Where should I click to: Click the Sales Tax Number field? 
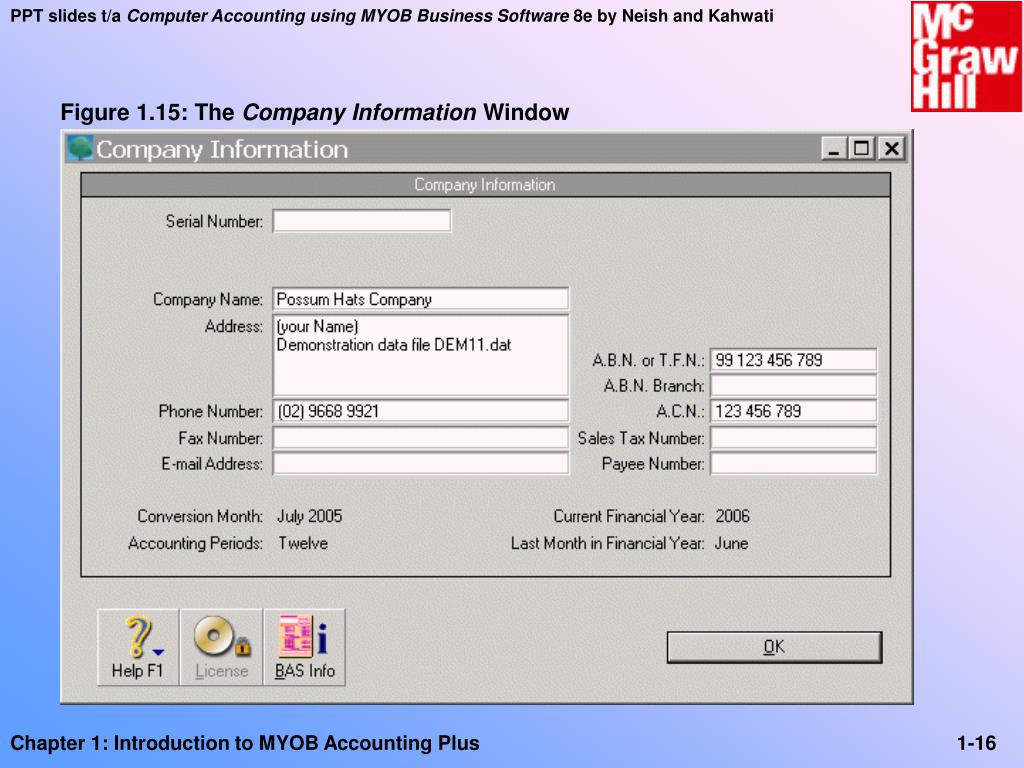coord(793,438)
